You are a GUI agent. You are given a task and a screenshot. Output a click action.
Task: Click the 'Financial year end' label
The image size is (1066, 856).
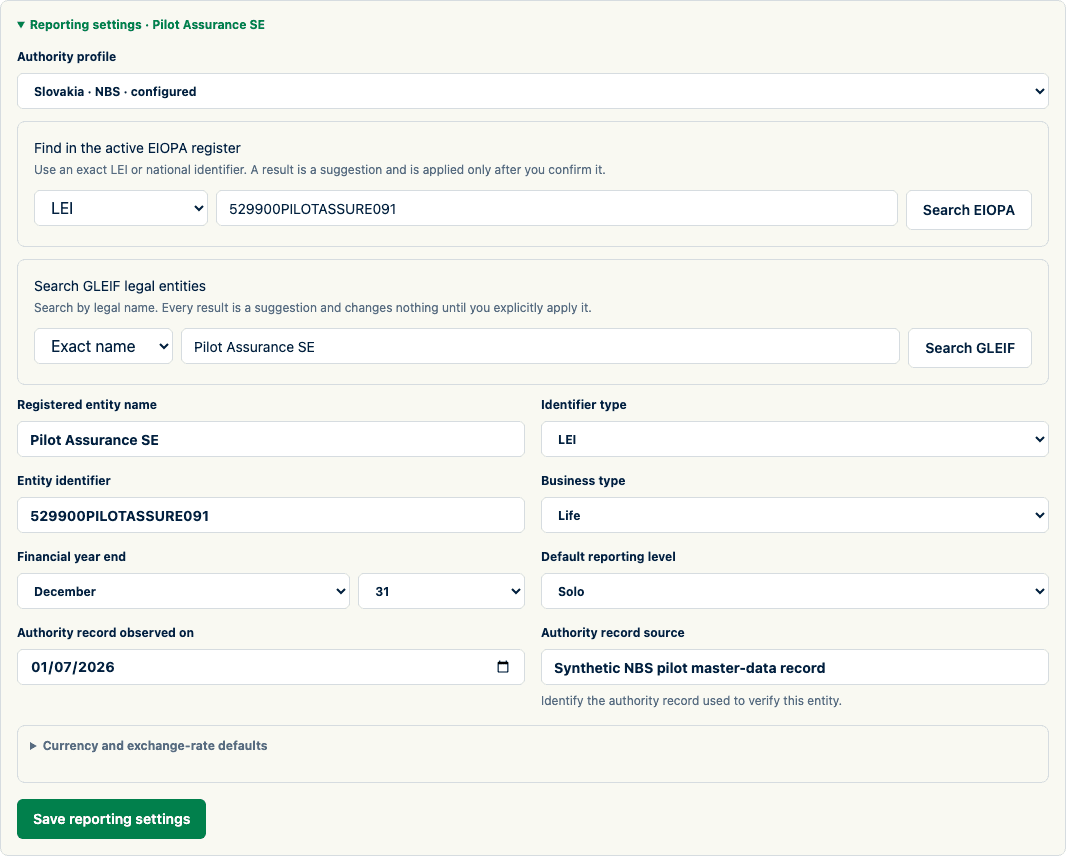coord(71,556)
